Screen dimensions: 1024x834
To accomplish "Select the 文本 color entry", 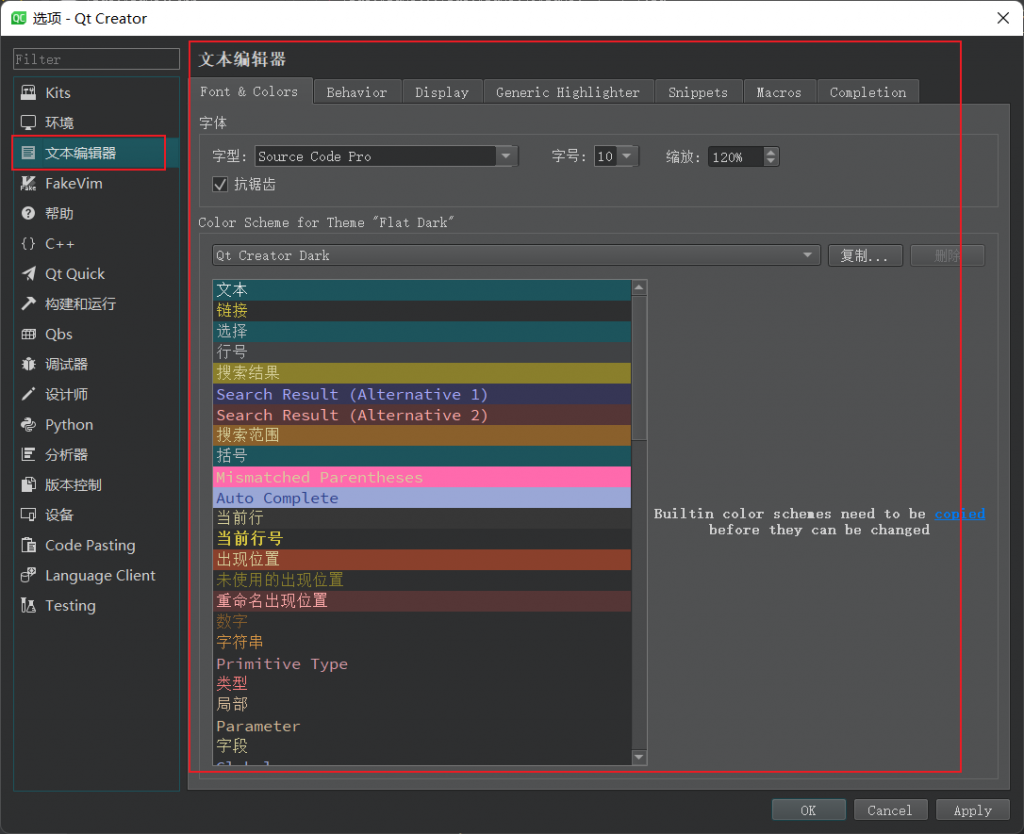I will tap(422, 290).
